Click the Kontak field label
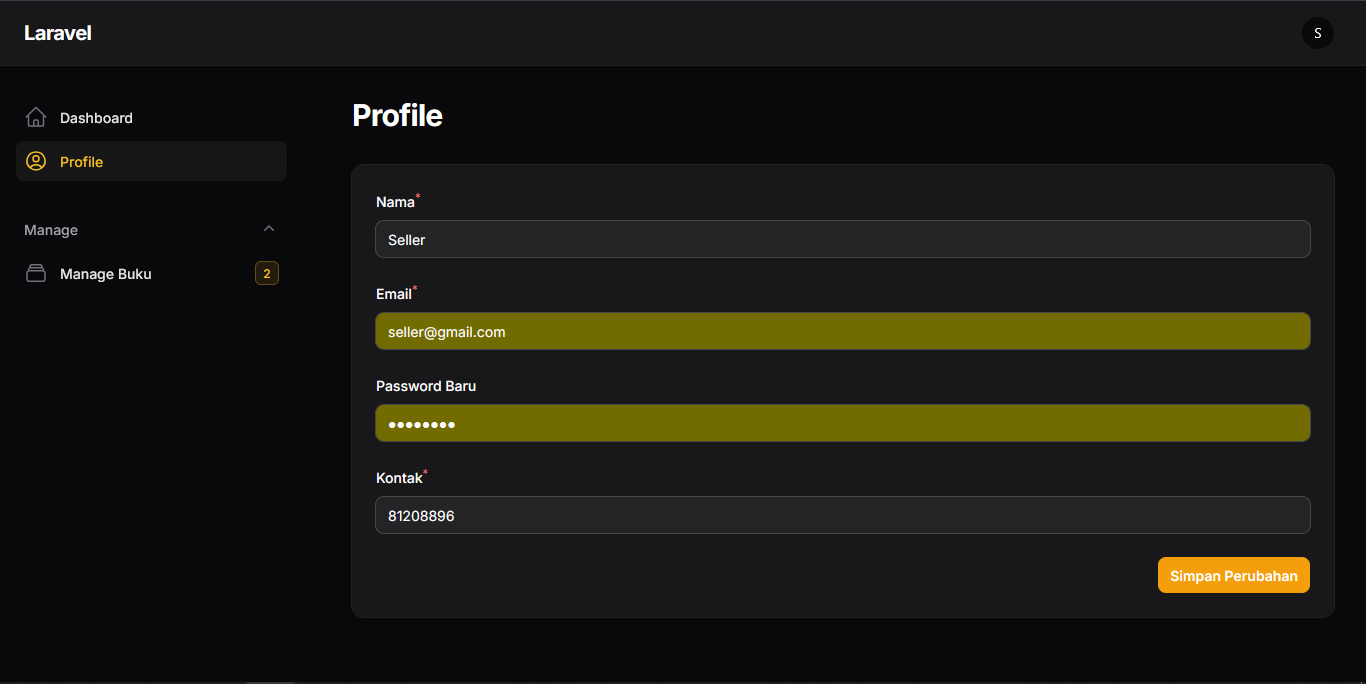The height and width of the screenshot is (684, 1366). 399,478
